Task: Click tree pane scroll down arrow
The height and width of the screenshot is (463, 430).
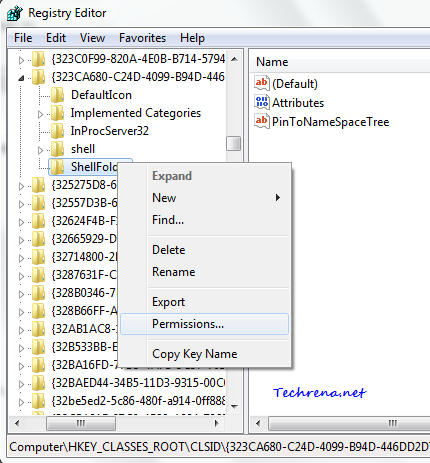Action: [x=234, y=406]
